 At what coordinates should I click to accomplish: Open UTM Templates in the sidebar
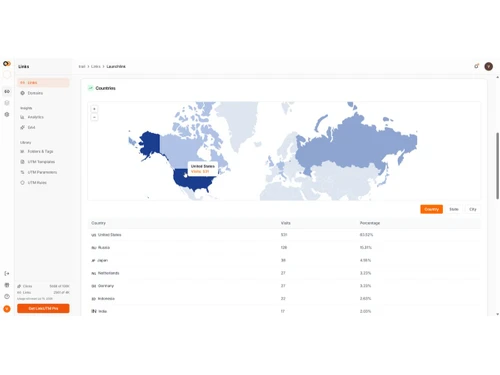[x=43, y=162]
